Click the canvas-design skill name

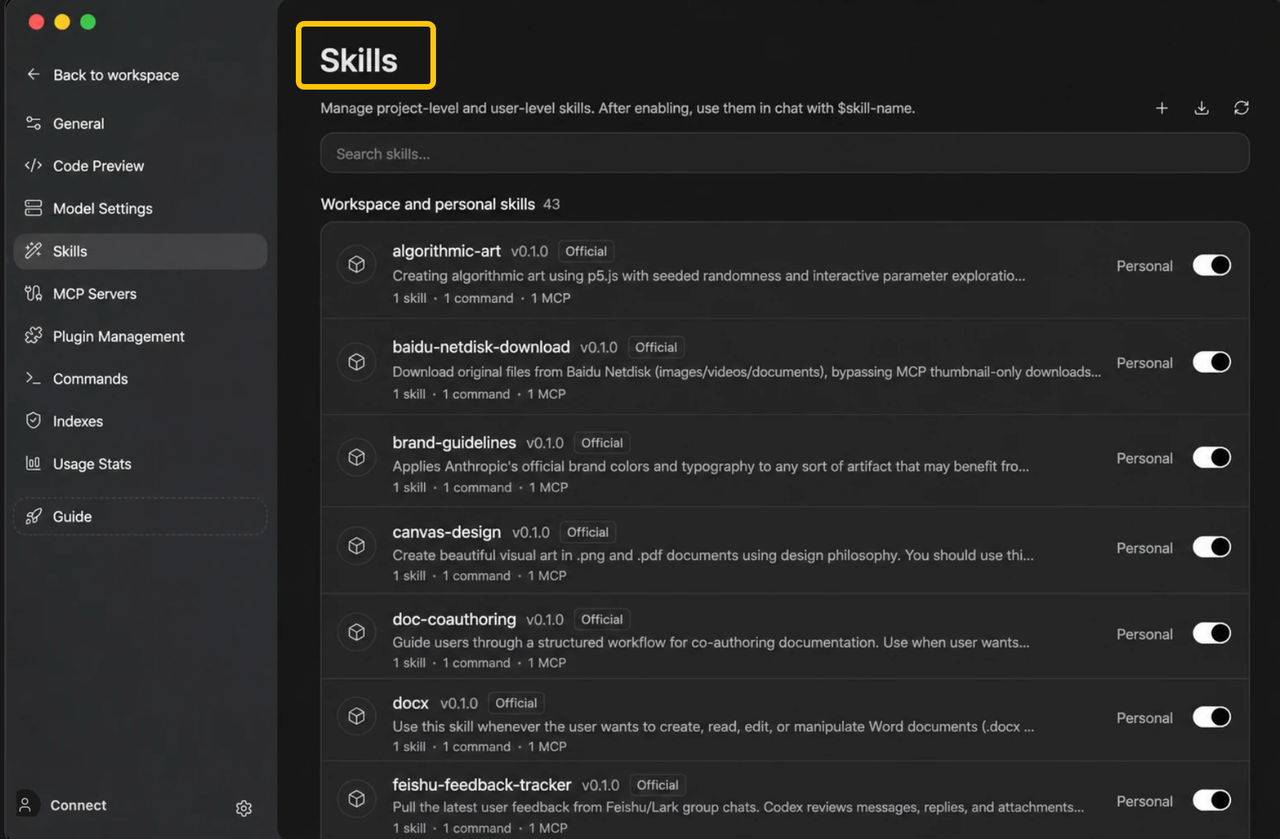pos(447,532)
